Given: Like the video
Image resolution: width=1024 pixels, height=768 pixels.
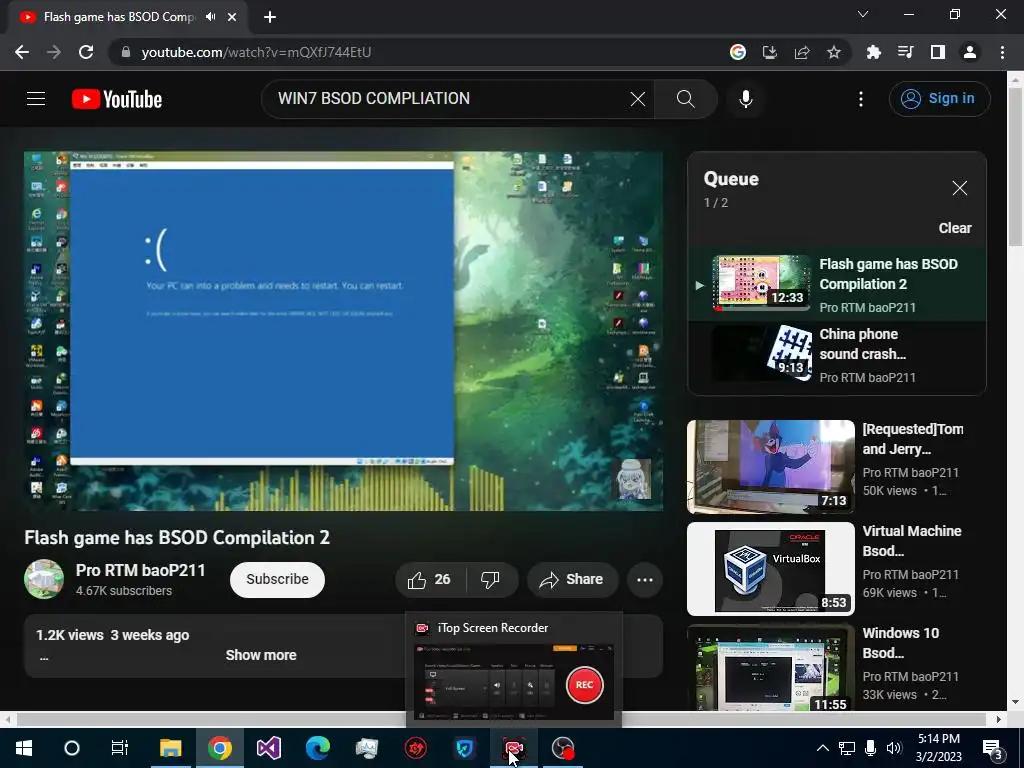Looking at the screenshot, I should (x=430, y=579).
